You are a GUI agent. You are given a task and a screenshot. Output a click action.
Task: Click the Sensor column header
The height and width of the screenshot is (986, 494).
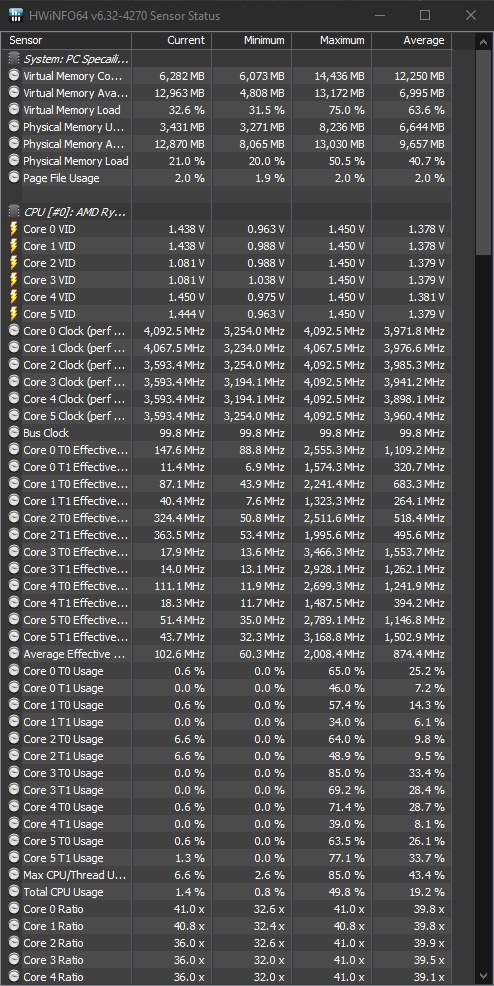point(67,40)
